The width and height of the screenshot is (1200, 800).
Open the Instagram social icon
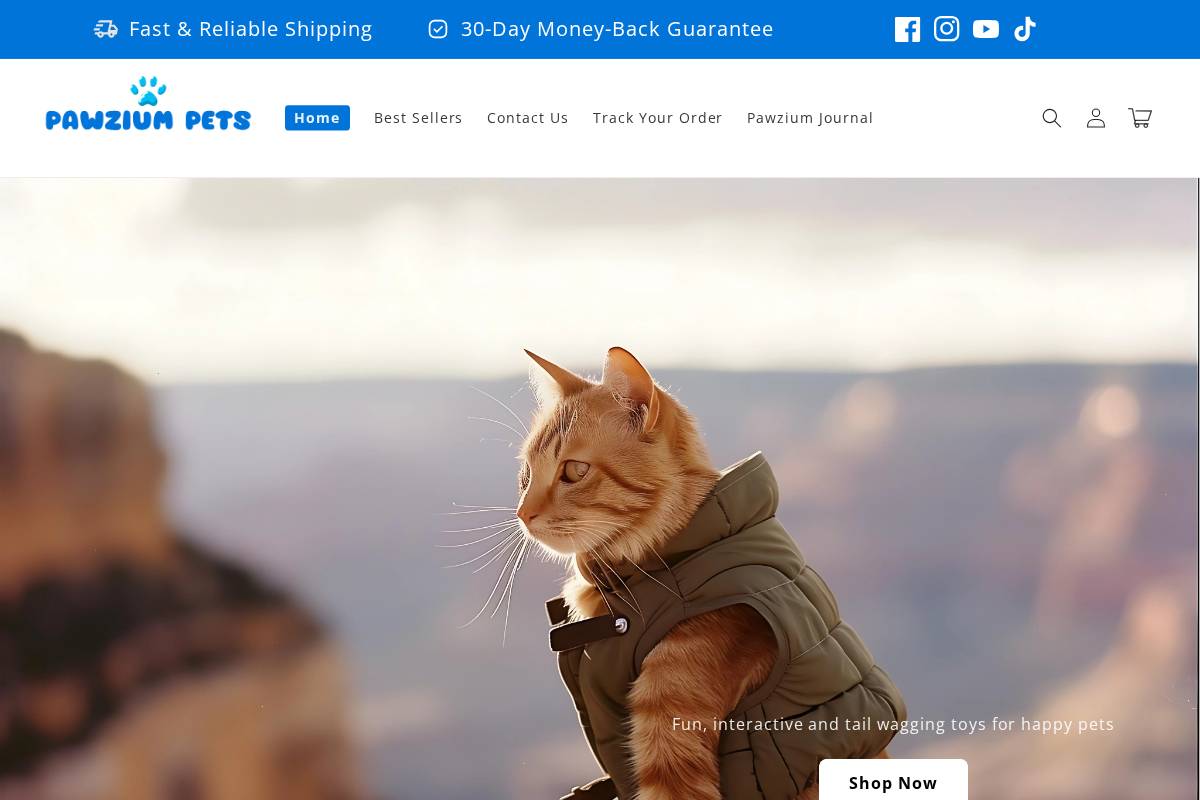tap(946, 29)
